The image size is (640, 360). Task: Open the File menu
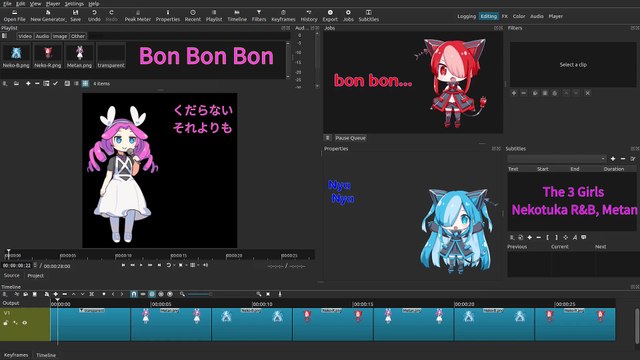(7, 4)
